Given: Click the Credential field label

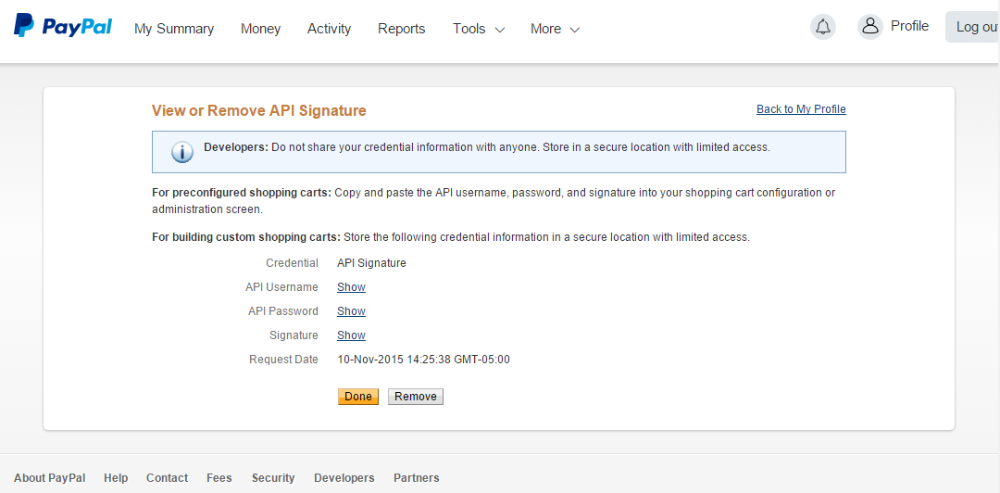Looking at the screenshot, I should coord(292,263).
